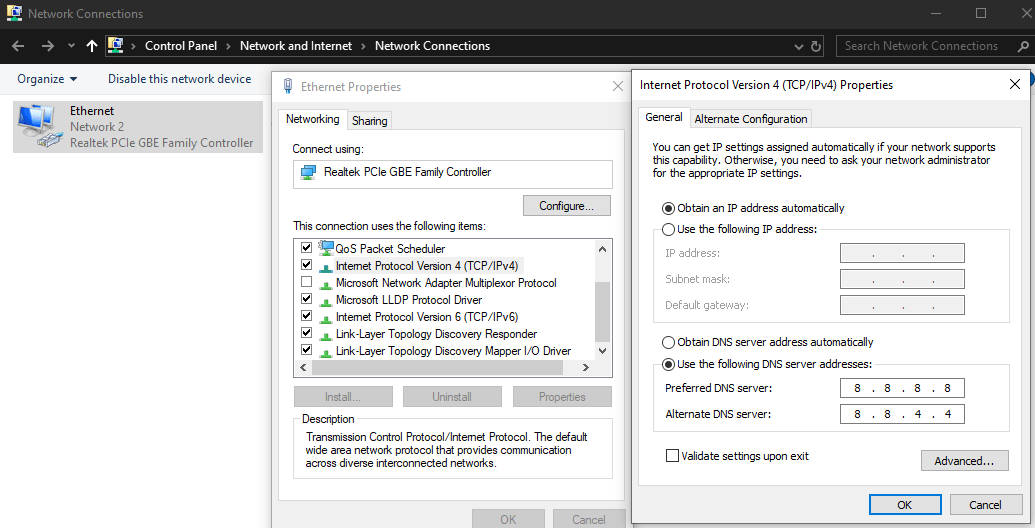
Task: Click the back navigation arrow
Action: pyautogui.click(x=18, y=46)
